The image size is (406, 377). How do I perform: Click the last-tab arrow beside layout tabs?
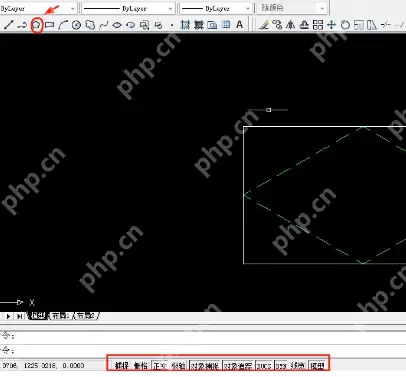click(20, 316)
